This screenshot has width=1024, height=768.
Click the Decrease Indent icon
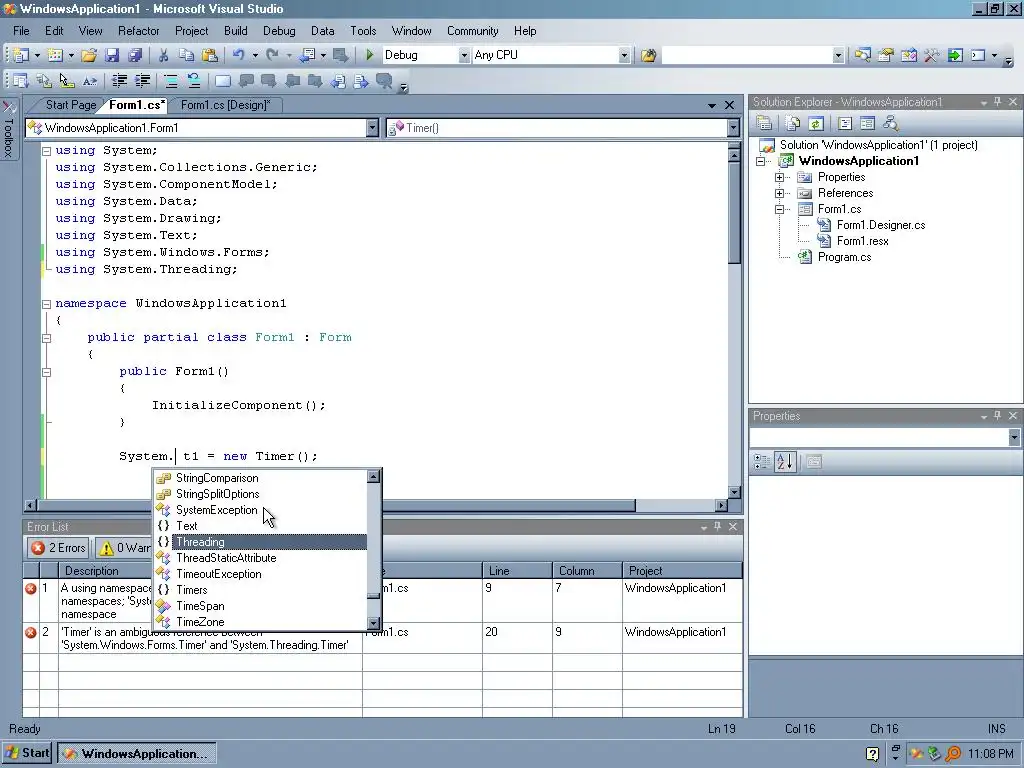coord(120,81)
